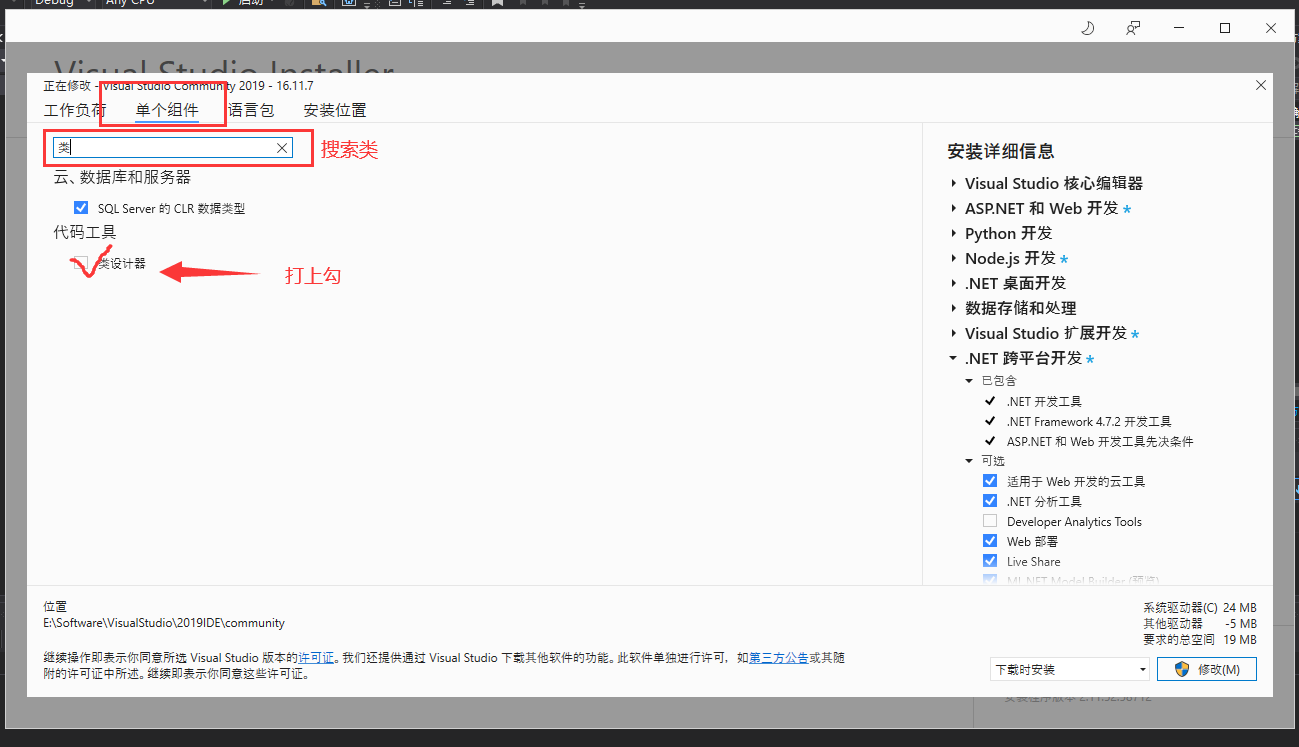Click .NET Framework 4.7.2 开发工具 item

(x=1089, y=421)
